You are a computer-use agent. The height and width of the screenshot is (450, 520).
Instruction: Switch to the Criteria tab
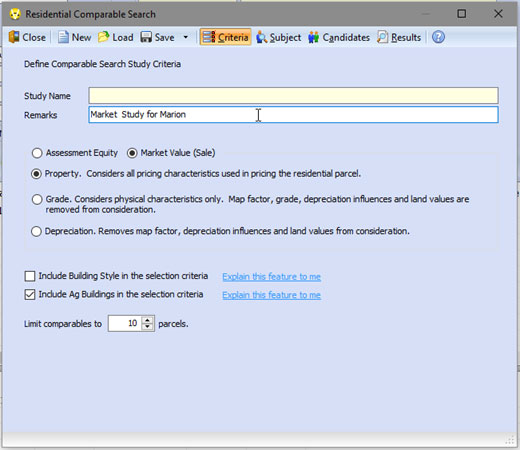pyautogui.click(x=226, y=37)
